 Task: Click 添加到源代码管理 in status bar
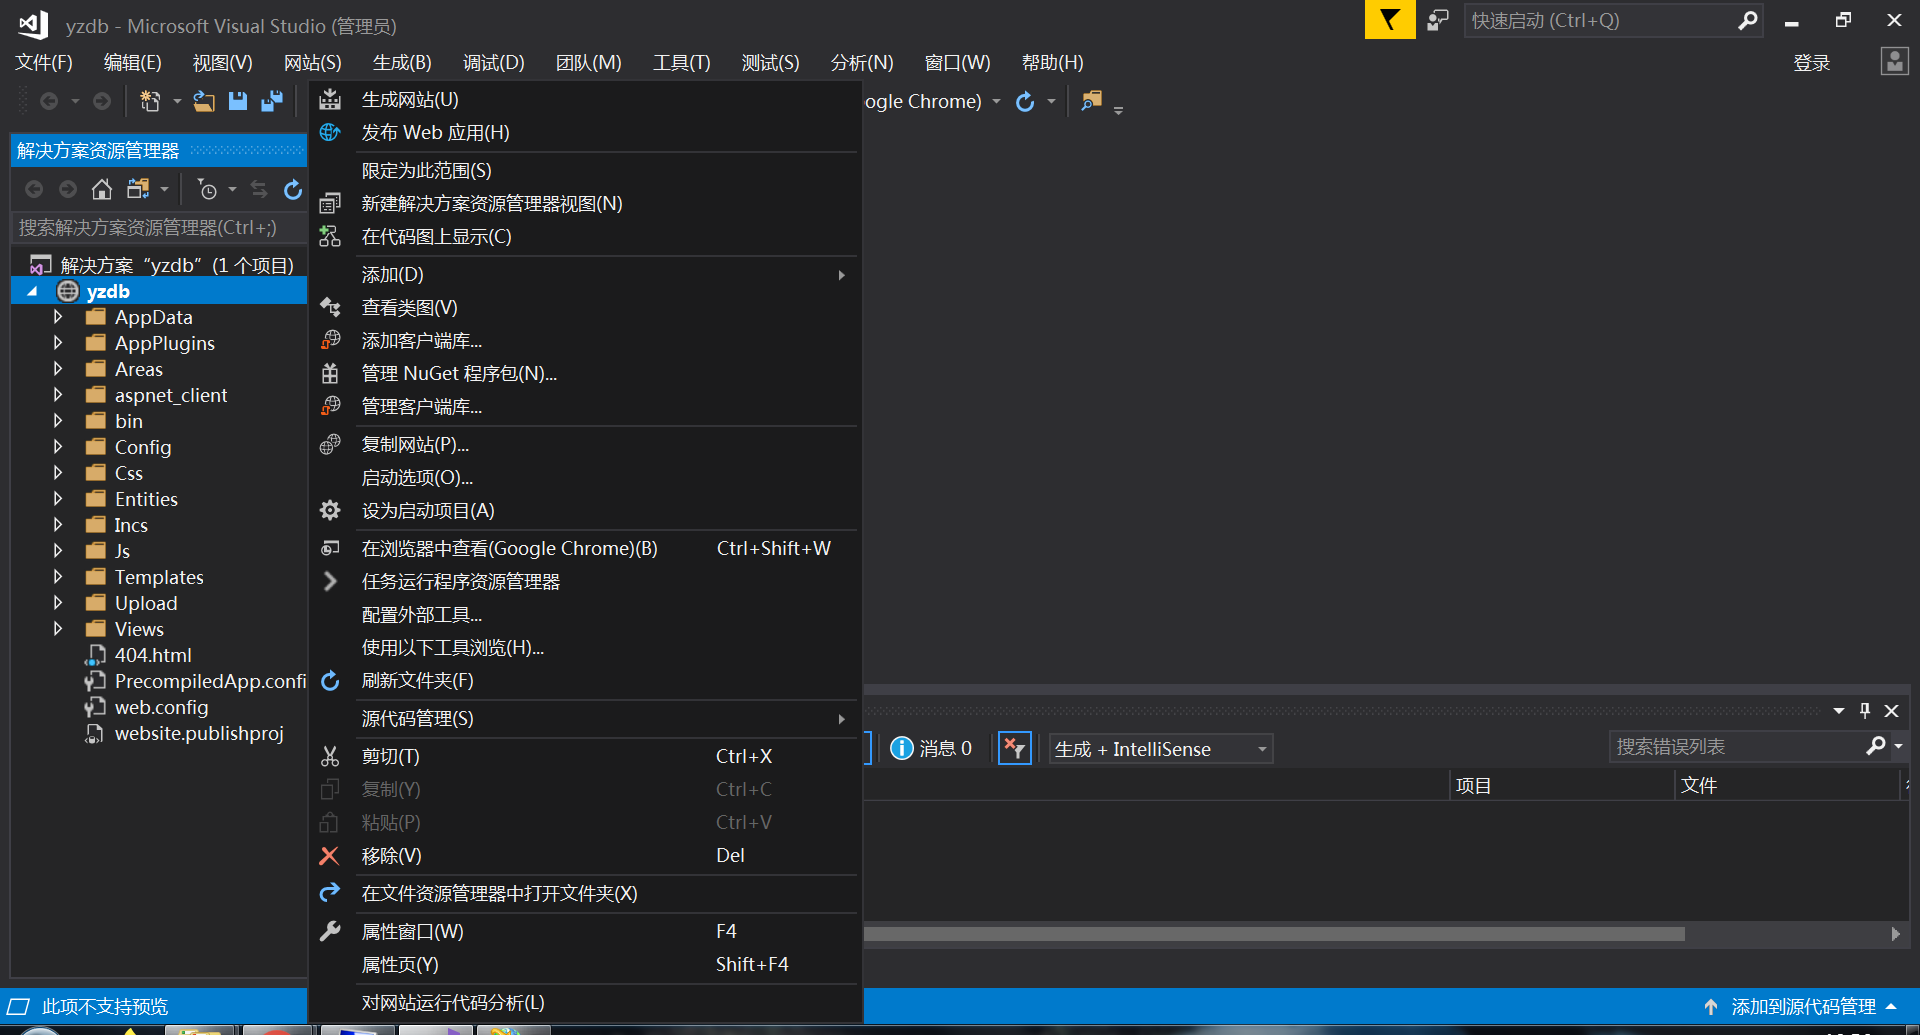pyautogui.click(x=1802, y=1006)
